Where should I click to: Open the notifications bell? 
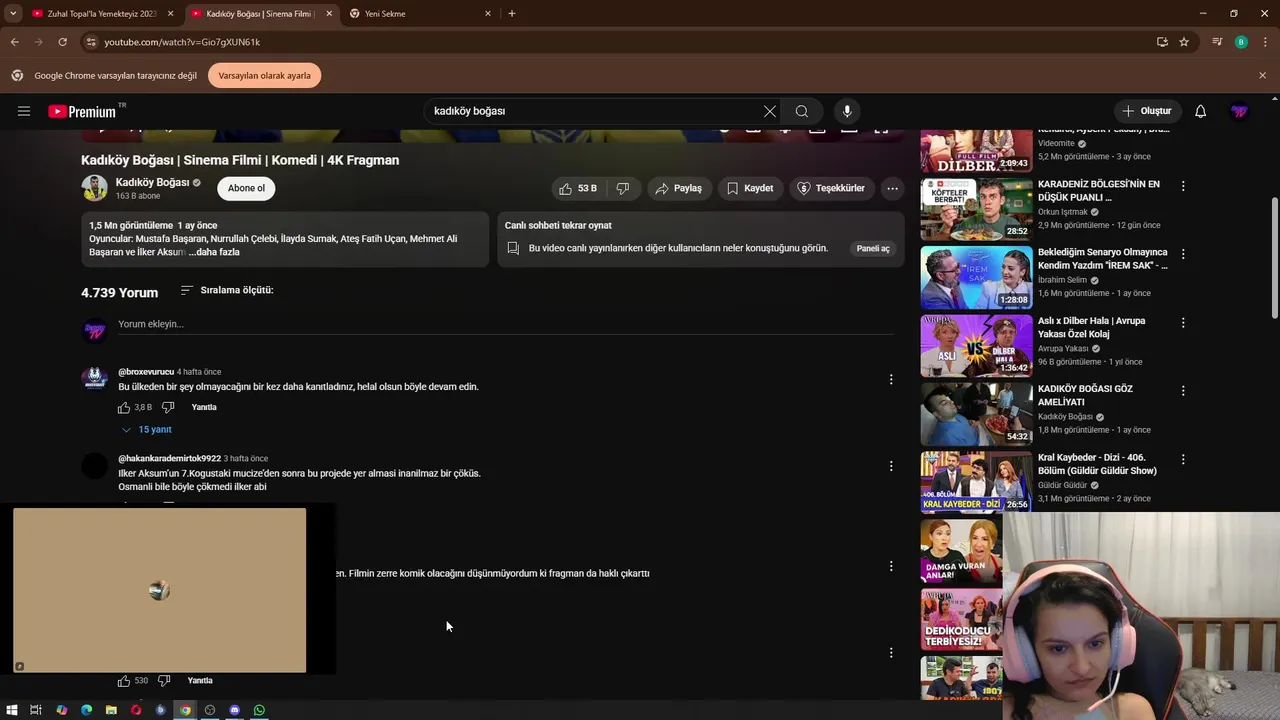(1200, 111)
